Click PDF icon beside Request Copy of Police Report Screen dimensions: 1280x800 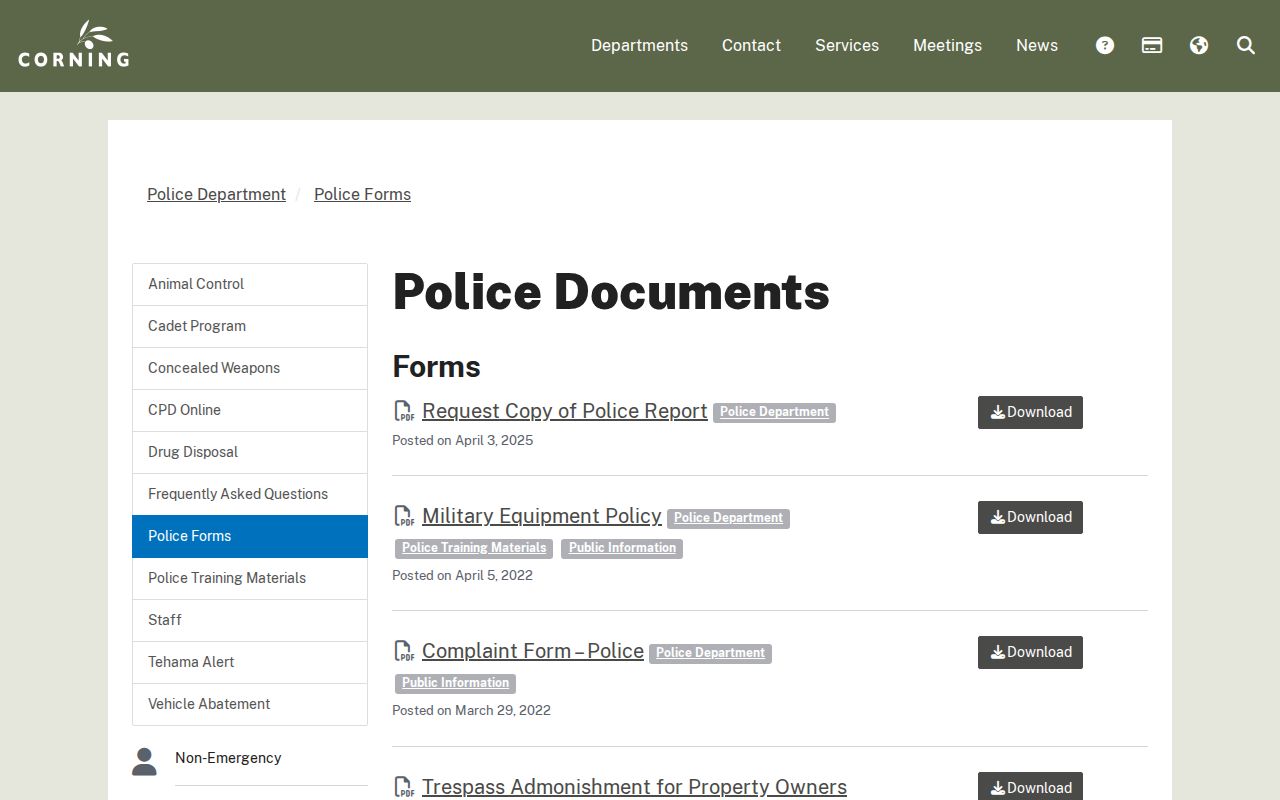tap(404, 411)
